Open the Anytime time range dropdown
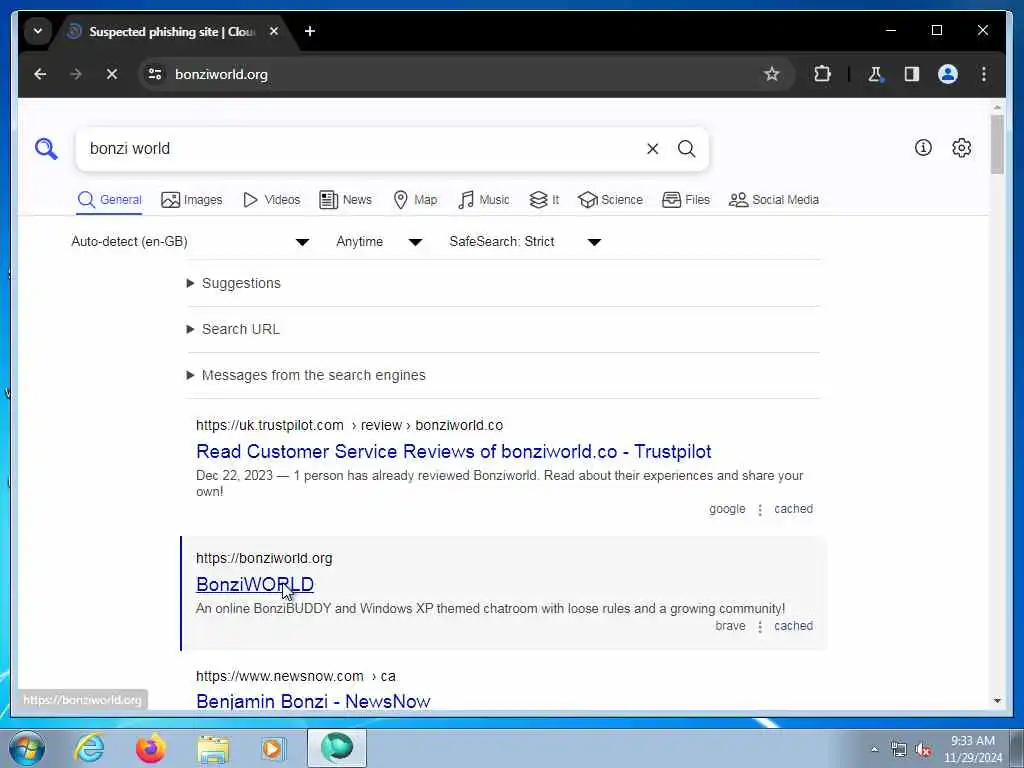The height and width of the screenshot is (768, 1024). coord(379,242)
